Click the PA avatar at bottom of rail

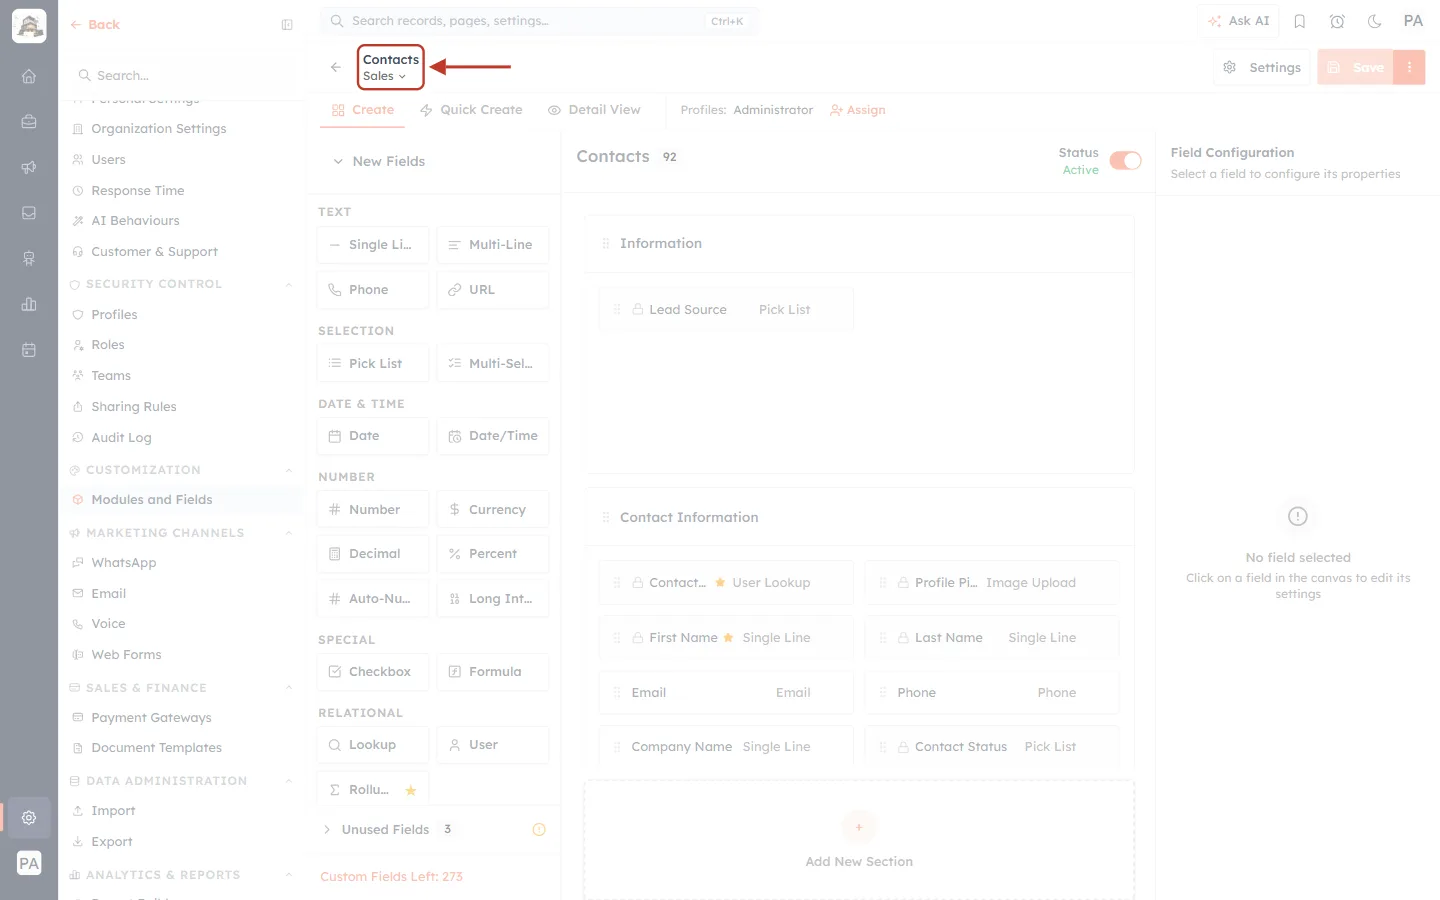click(29, 863)
